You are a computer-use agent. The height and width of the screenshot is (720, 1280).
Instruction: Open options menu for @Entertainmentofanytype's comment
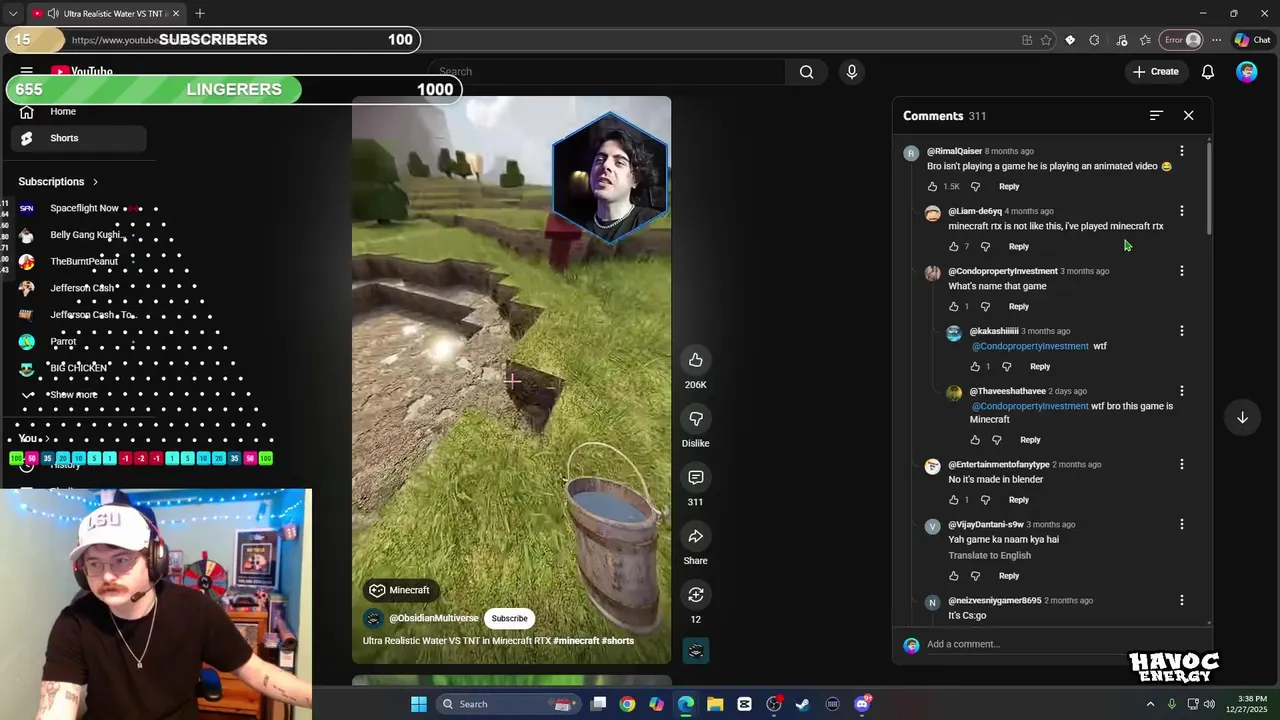(1181, 464)
